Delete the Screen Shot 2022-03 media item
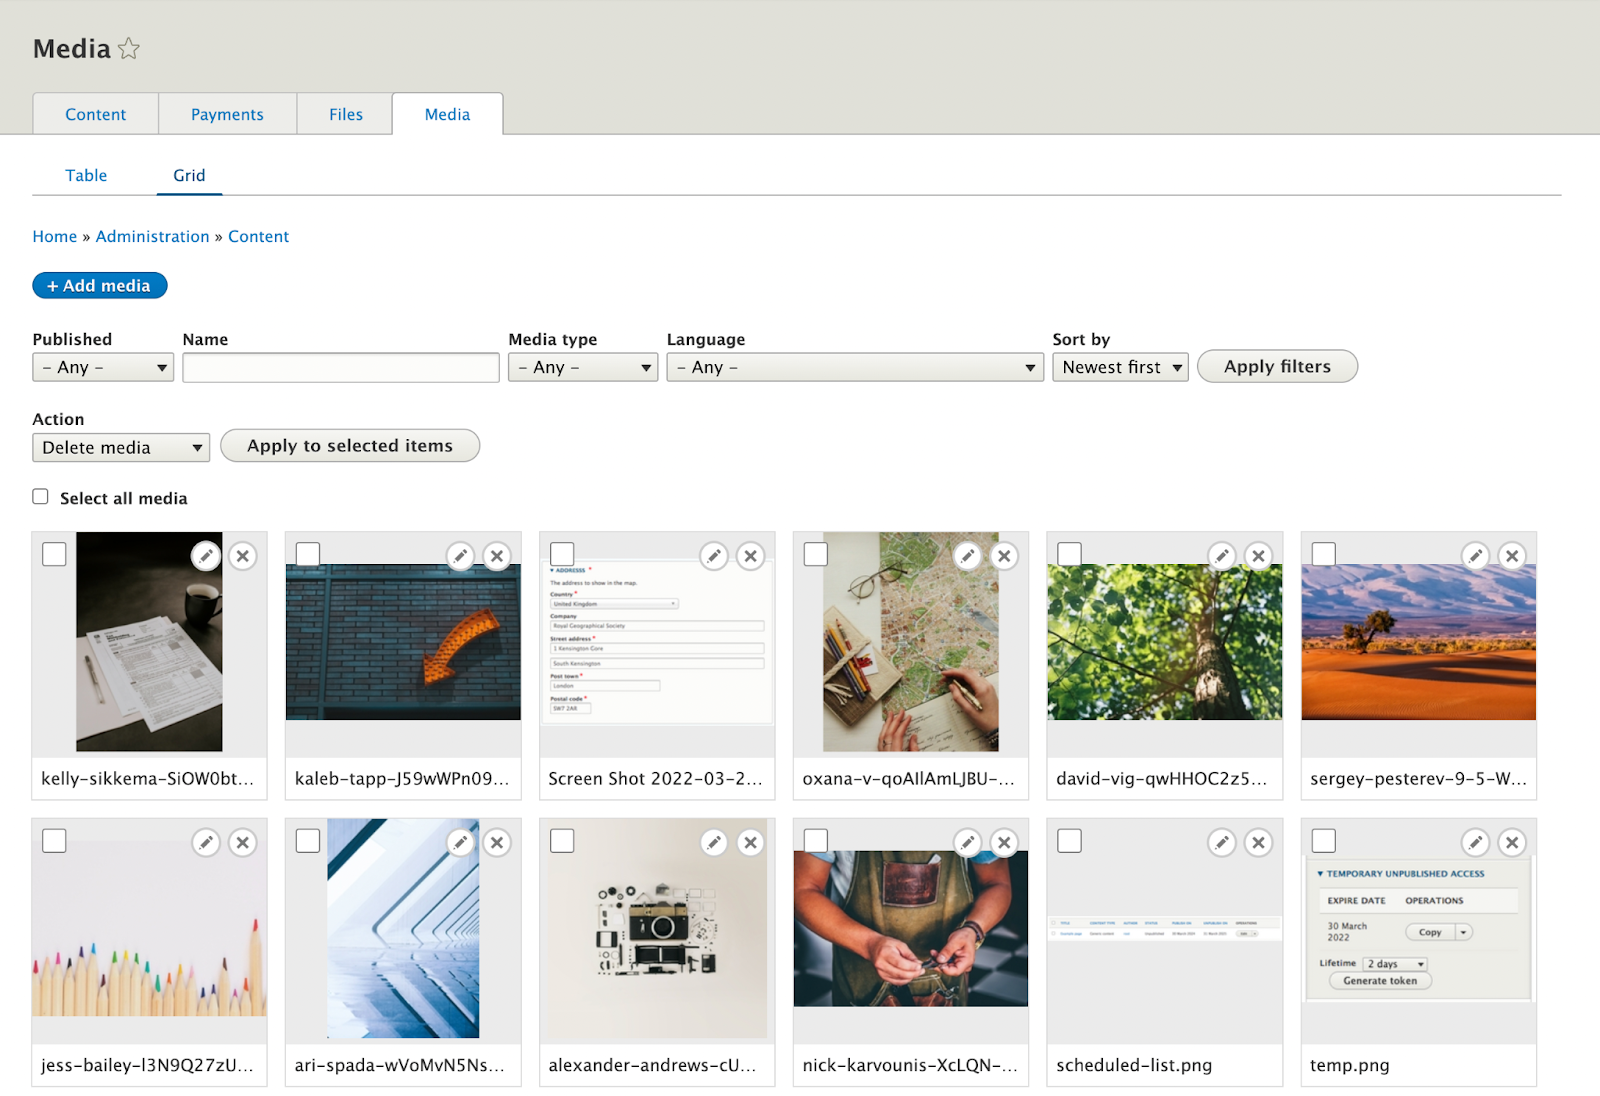The height and width of the screenshot is (1096, 1600). 751,556
